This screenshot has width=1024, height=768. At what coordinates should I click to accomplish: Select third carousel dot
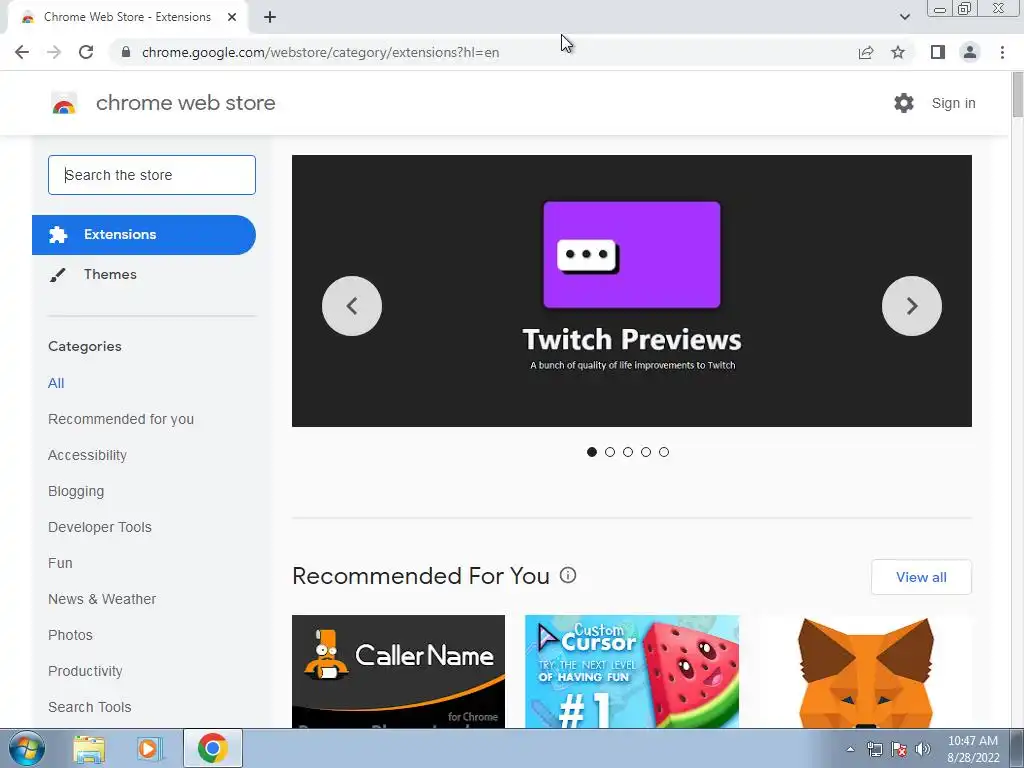(628, 452)
